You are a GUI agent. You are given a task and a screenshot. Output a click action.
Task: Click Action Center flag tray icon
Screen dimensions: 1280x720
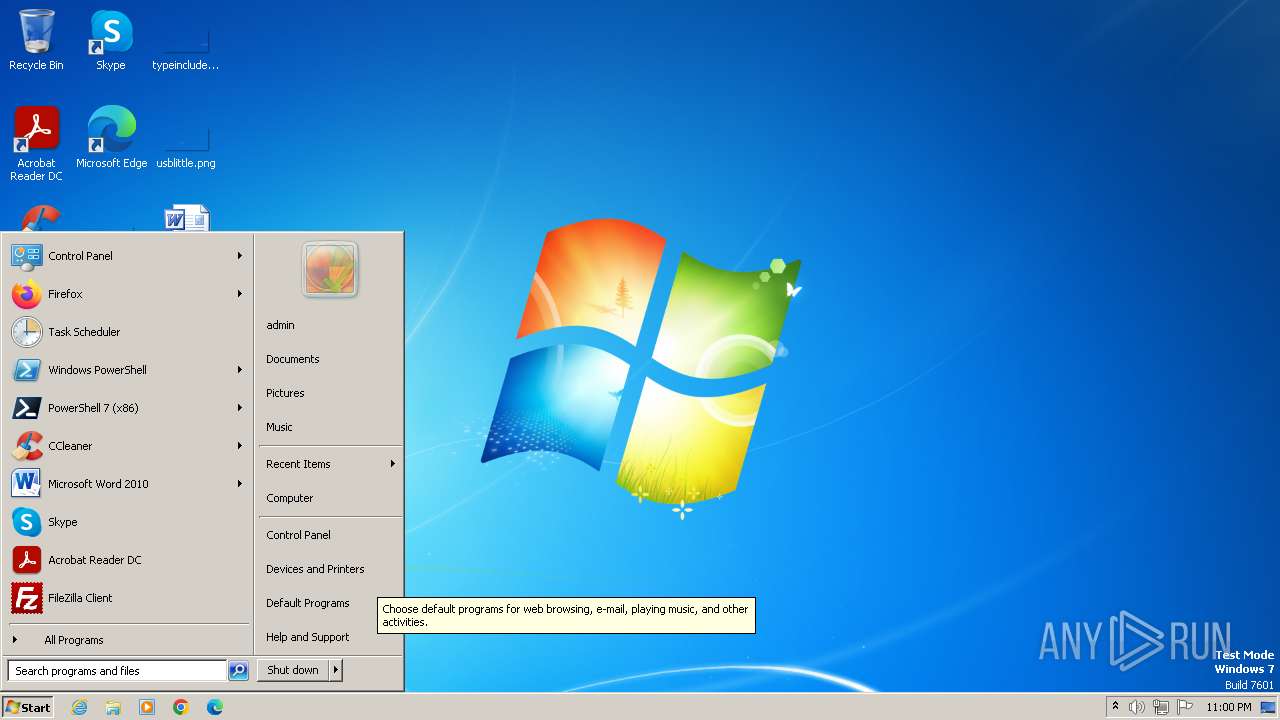click(1185, 707)
